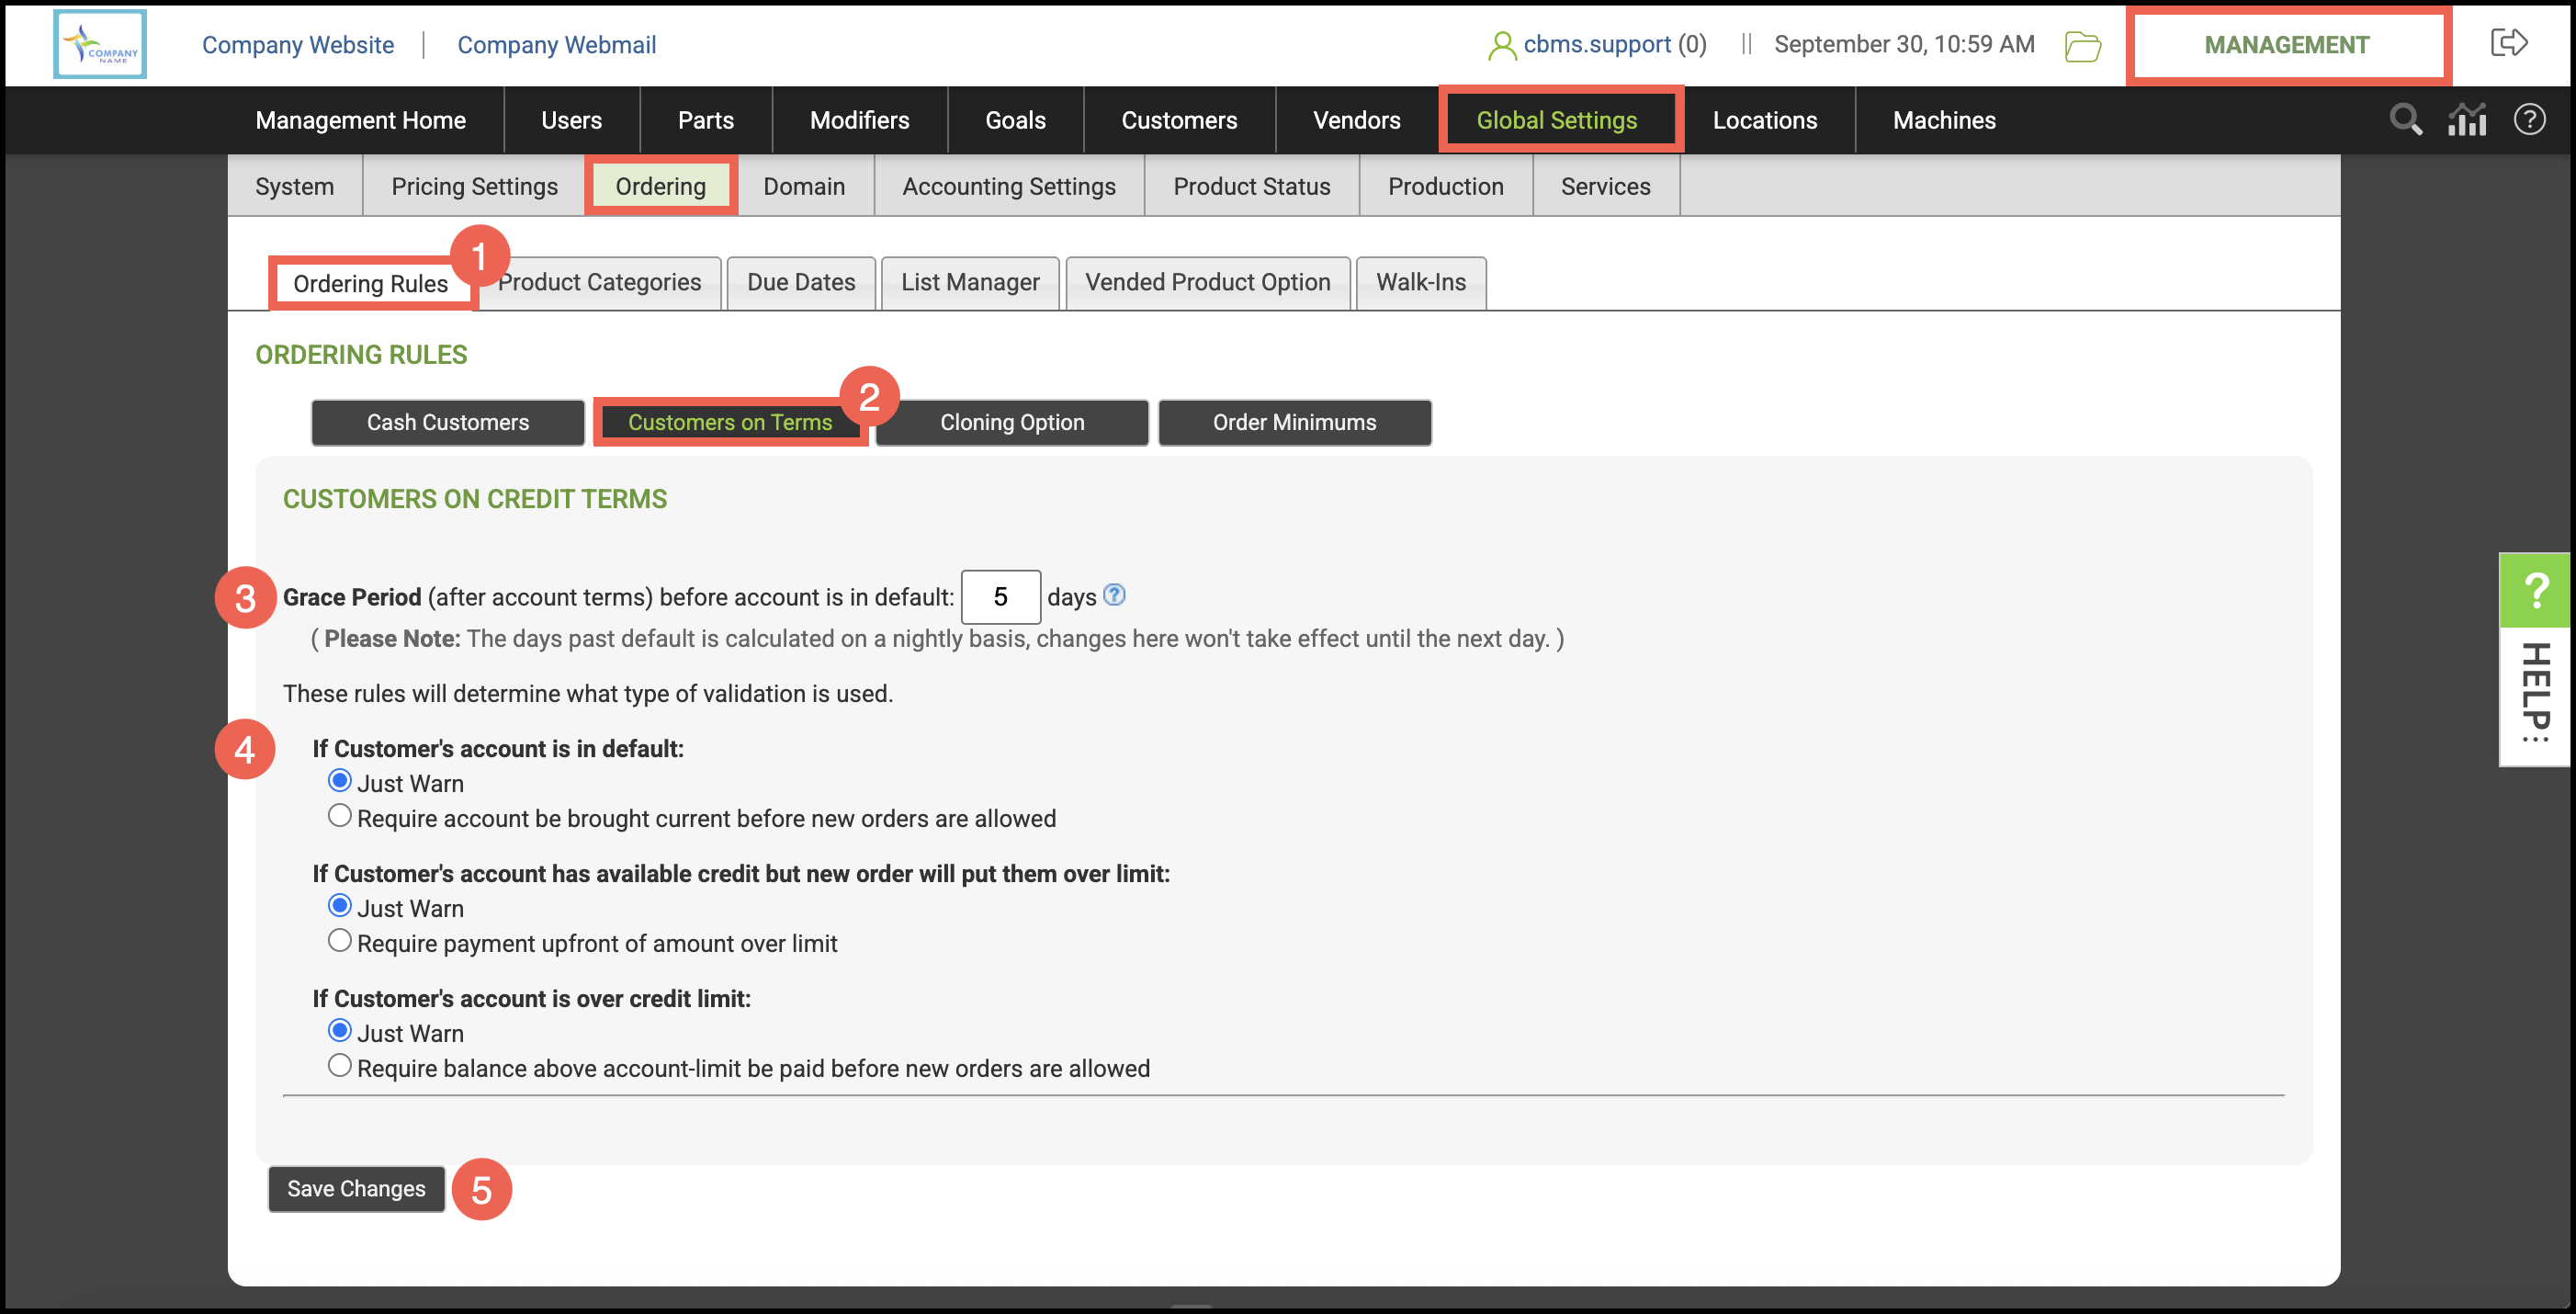Click the grace period info icon
This screenshot has height=1314, width=2576.
pos(1114,595)
